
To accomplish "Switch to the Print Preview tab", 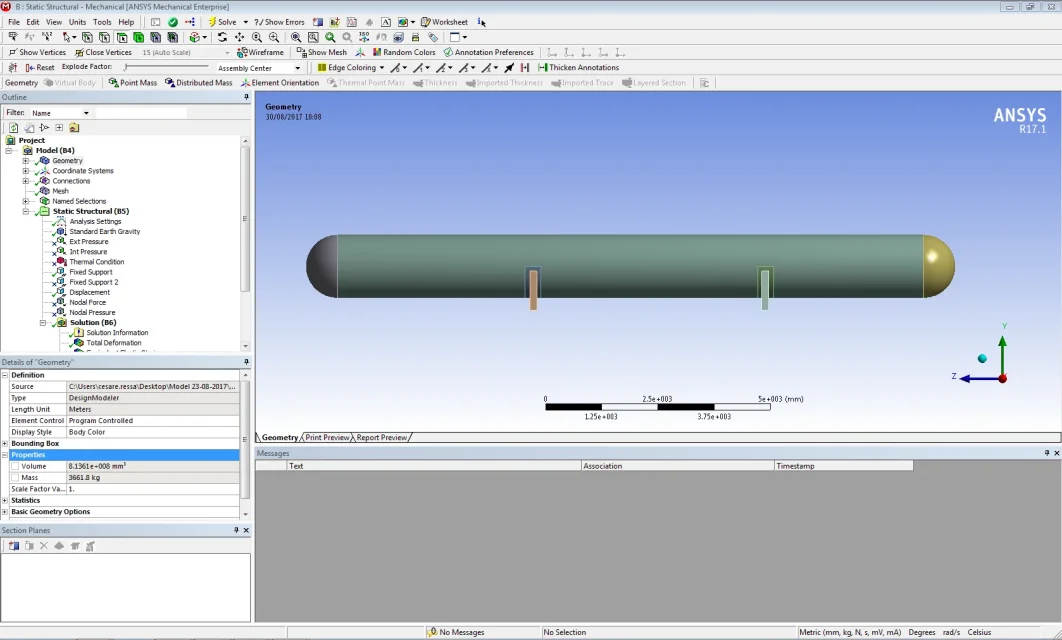I will pyautogui.click(x=327, y=438).
